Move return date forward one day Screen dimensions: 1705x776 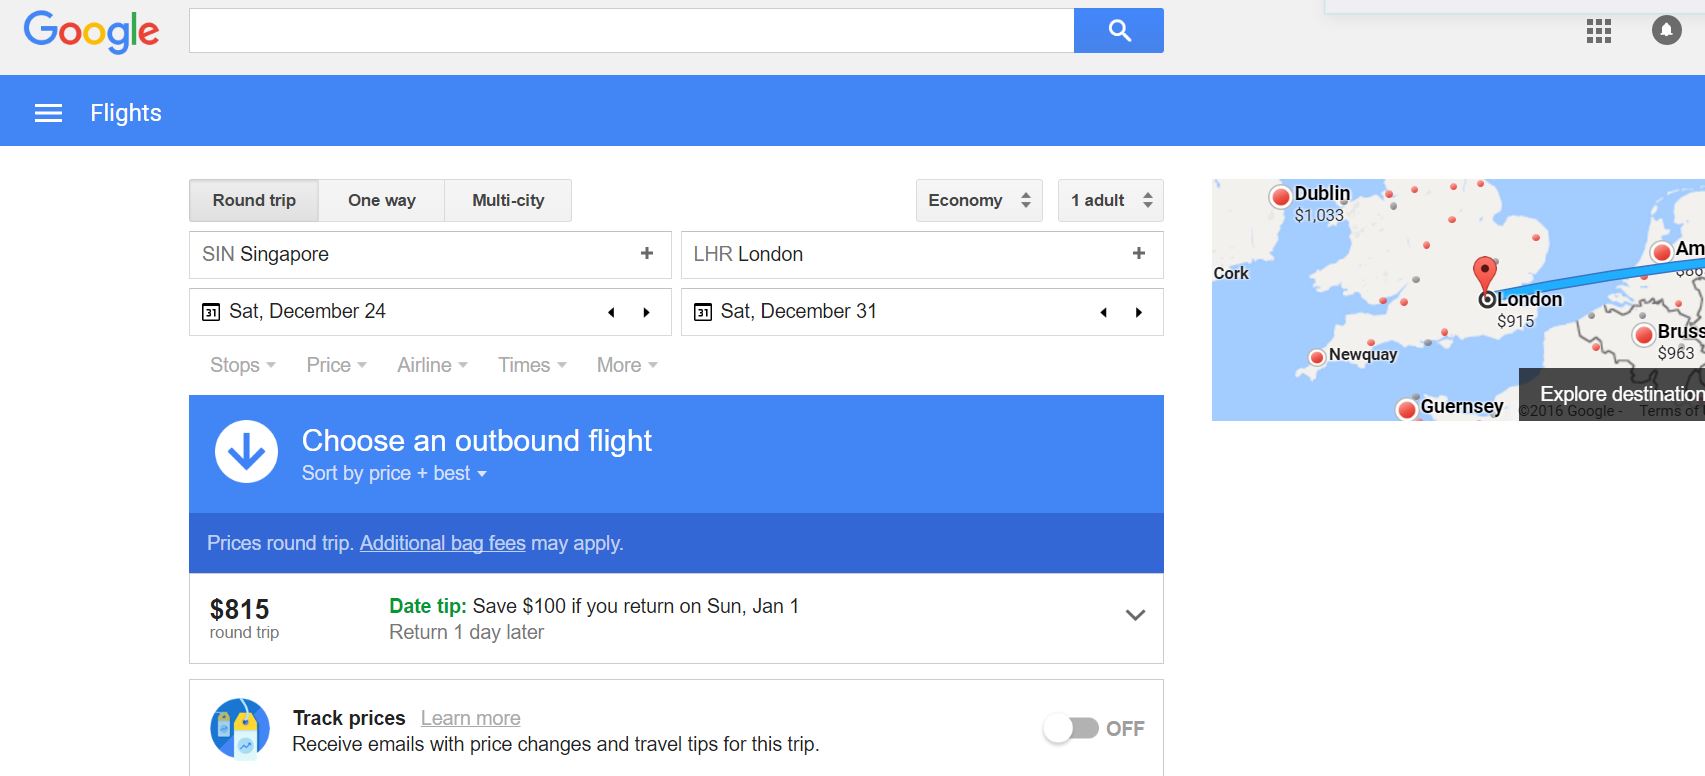(x=1138, y=312)
